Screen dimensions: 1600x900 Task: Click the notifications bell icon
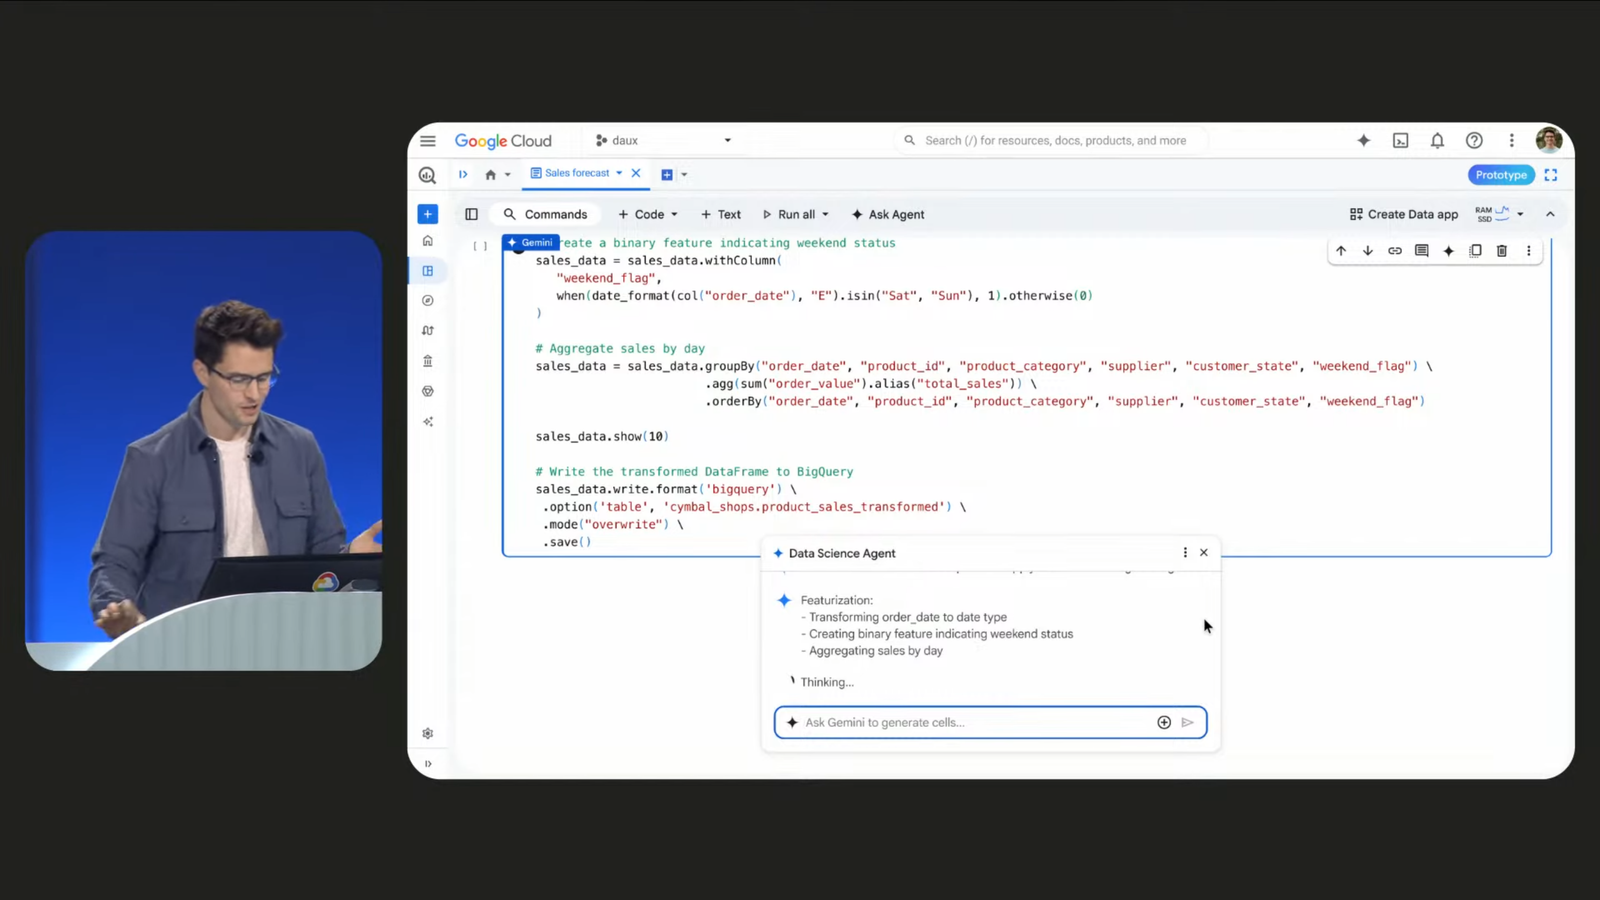[x=1437, y=141]
